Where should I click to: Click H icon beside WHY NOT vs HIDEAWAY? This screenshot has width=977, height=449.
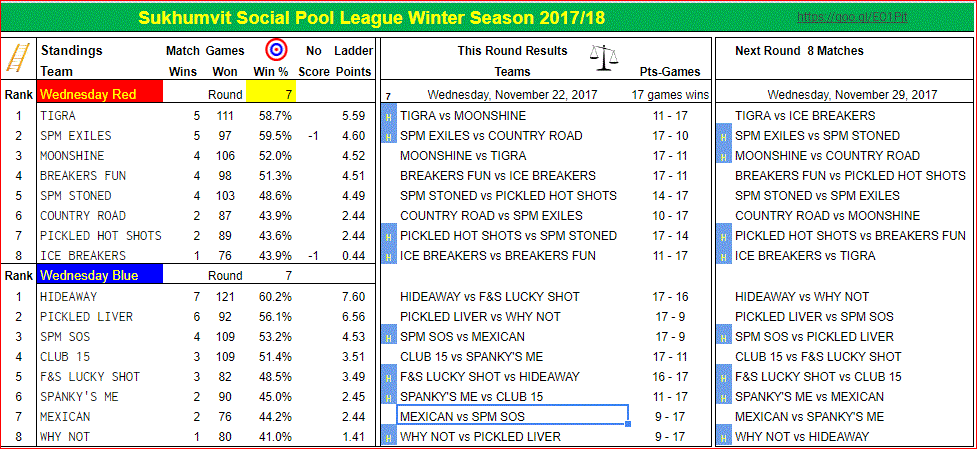pyautogui.click(x=723, y=437)
